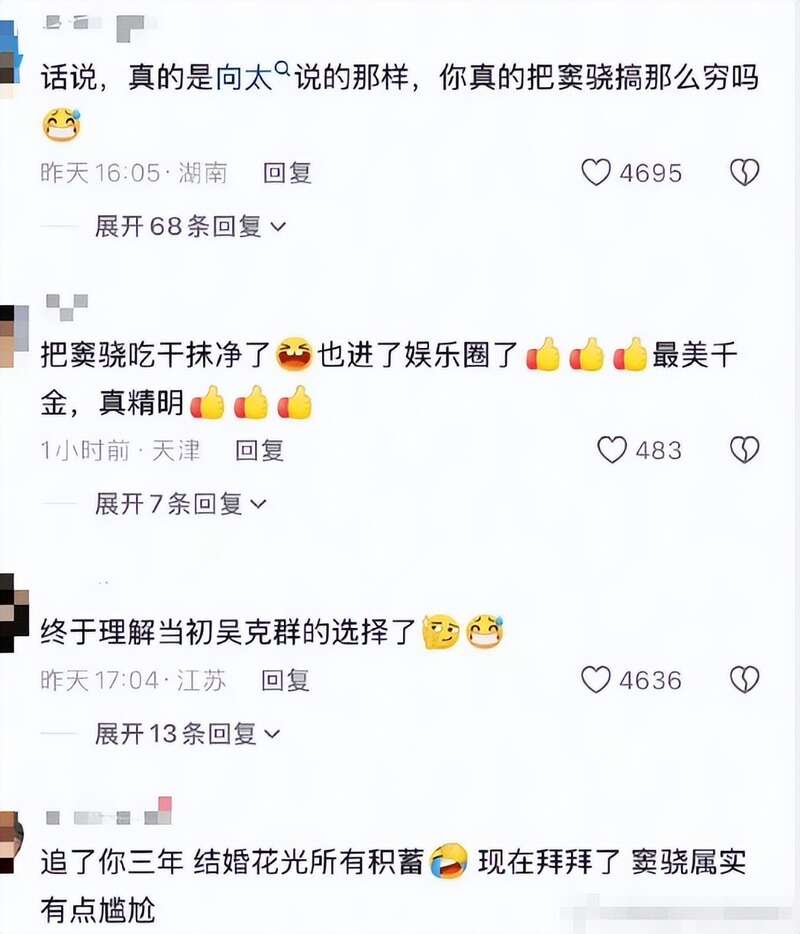Open the third commenter's pixelated avatar
Viewport: 800px width, 934px height.
(x=13, y=612)
